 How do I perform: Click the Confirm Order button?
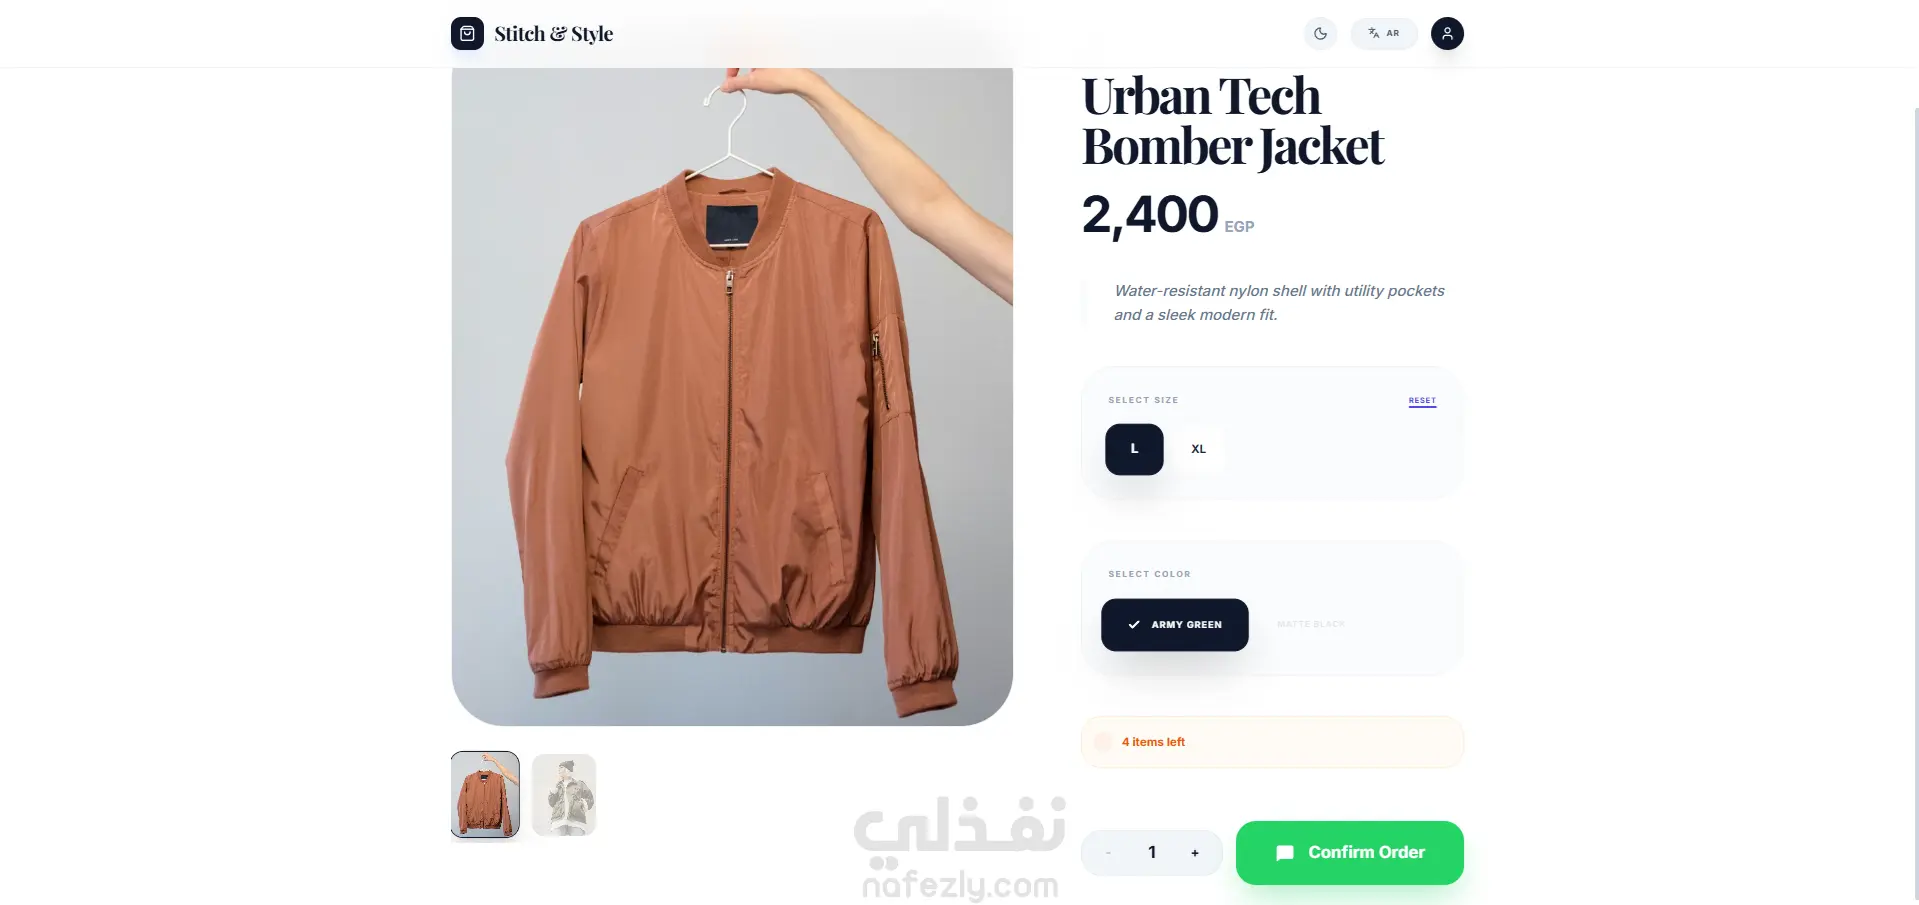1350,853
